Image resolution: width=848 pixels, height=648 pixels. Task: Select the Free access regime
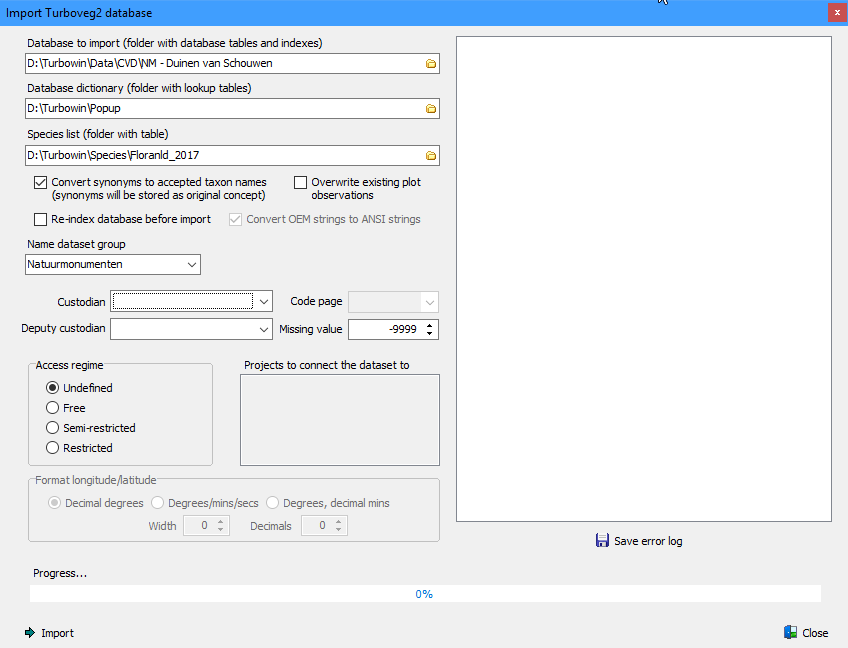click(53, 408)
